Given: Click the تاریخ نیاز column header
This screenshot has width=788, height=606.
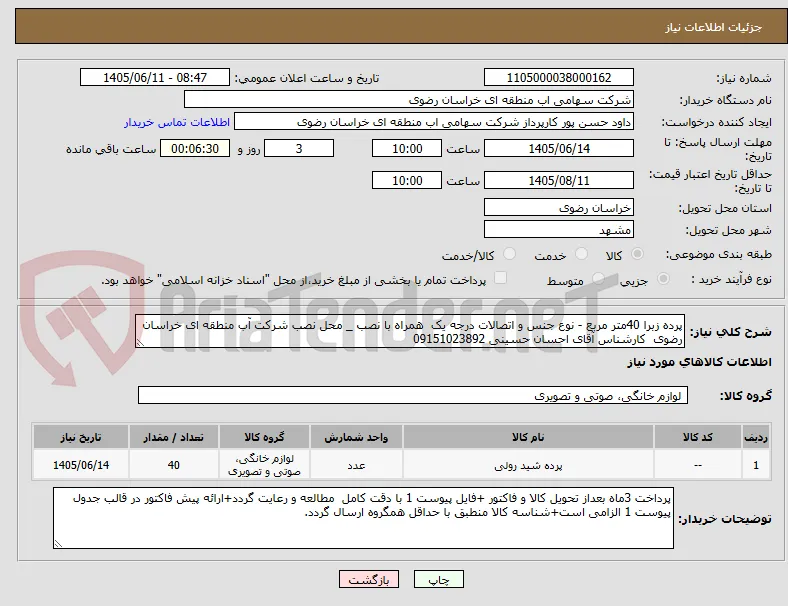Looking at the screenshot, I should [x=81, y=437].
